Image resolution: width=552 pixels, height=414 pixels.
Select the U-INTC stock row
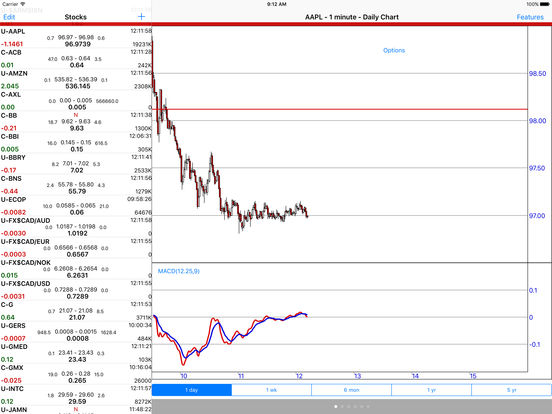click(x=76, y=395)
